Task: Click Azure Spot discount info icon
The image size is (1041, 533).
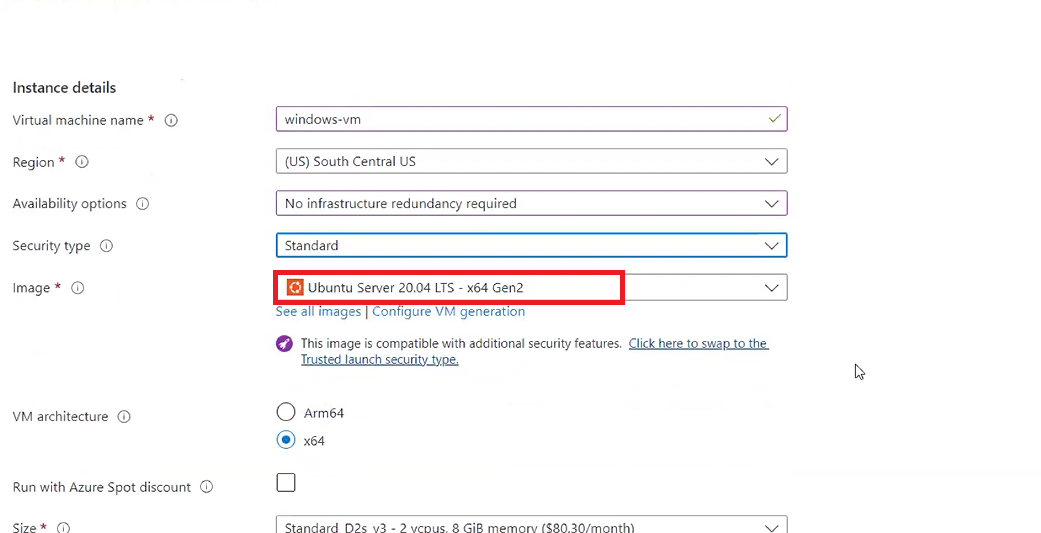Action: [206, 488]
